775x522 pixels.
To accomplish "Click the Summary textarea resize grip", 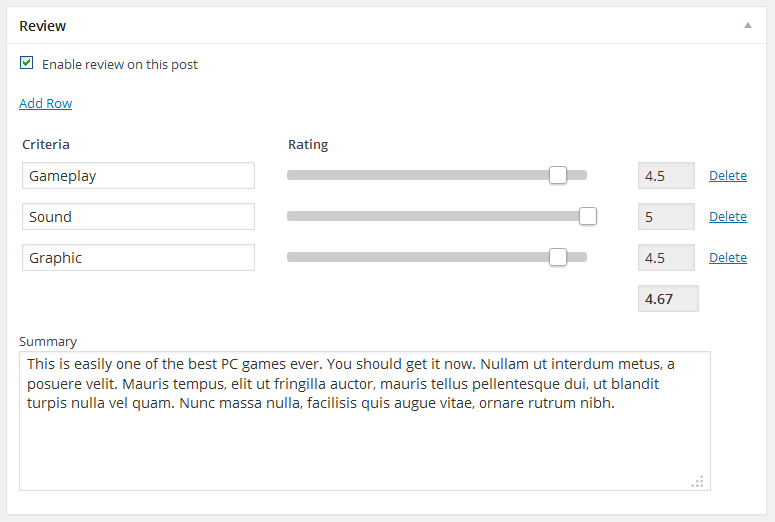I will click(698, 481).
